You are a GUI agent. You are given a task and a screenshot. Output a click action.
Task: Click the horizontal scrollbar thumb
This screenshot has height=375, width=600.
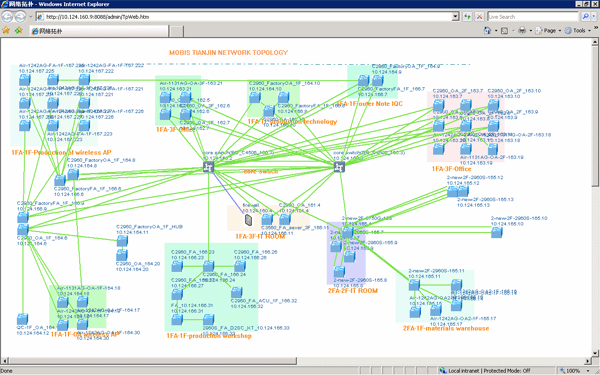point(153,360)
